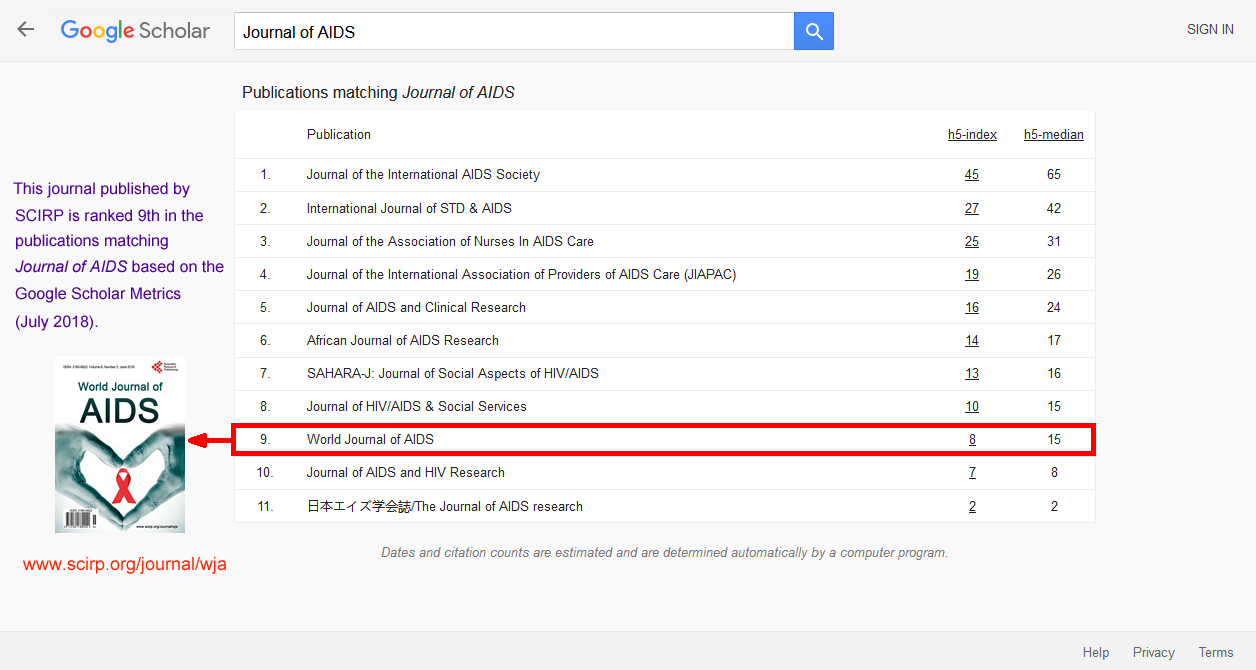This screenshot has height=670, width=1256.
Task: Click the dates and citation counts disclaimer
Action: [665, 553]
